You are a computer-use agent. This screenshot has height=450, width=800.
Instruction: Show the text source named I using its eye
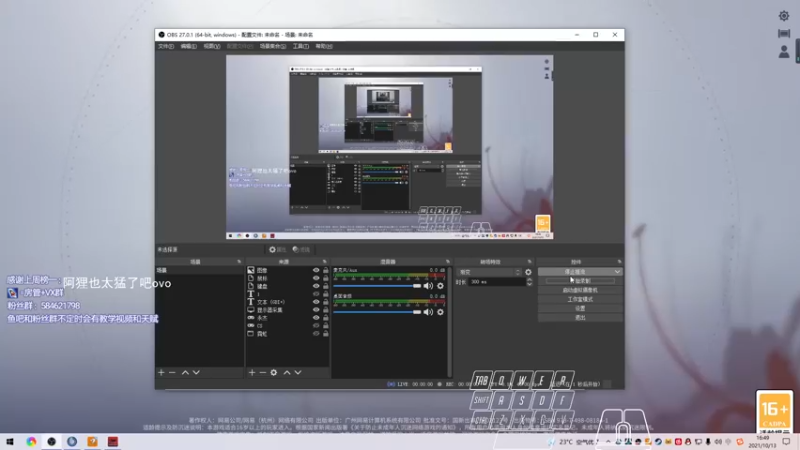click(316, 294)
